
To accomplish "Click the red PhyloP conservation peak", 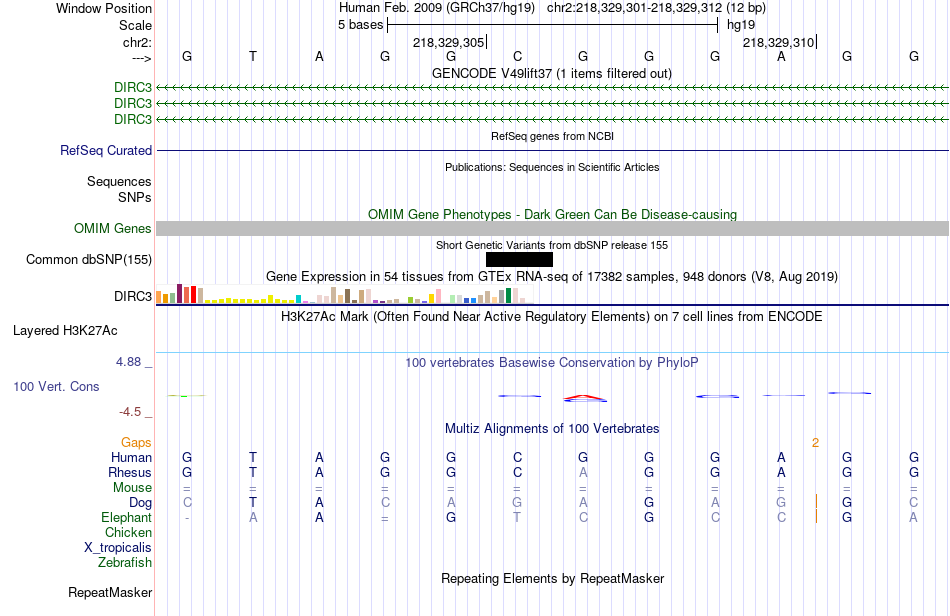I will (x=585, y=398).
